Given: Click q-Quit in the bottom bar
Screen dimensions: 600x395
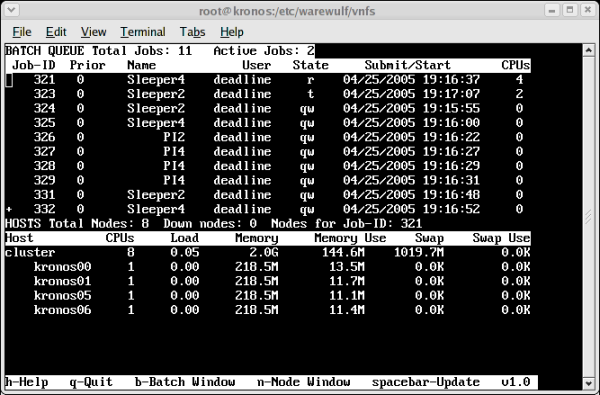Looking at the screenshot, I should tap(91, 382).
